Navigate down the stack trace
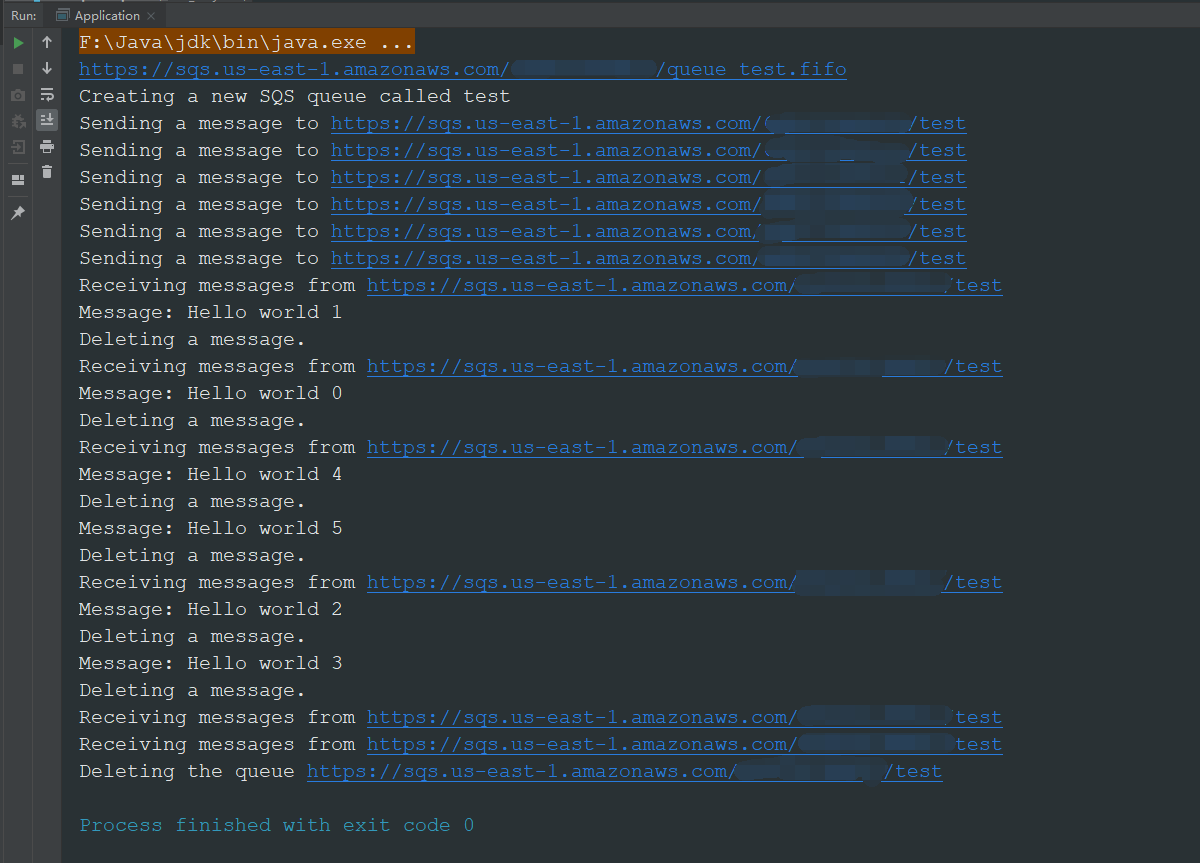The image size is (1200, 863). point(46,69)
